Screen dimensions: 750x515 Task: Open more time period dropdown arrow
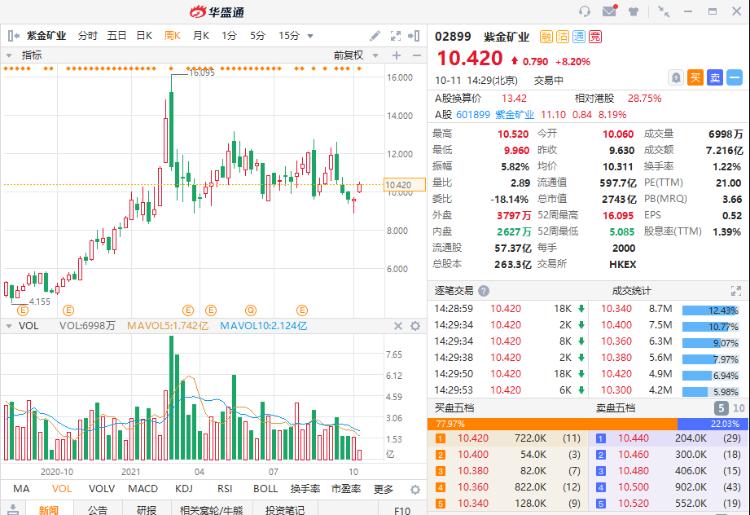(310, 36)
